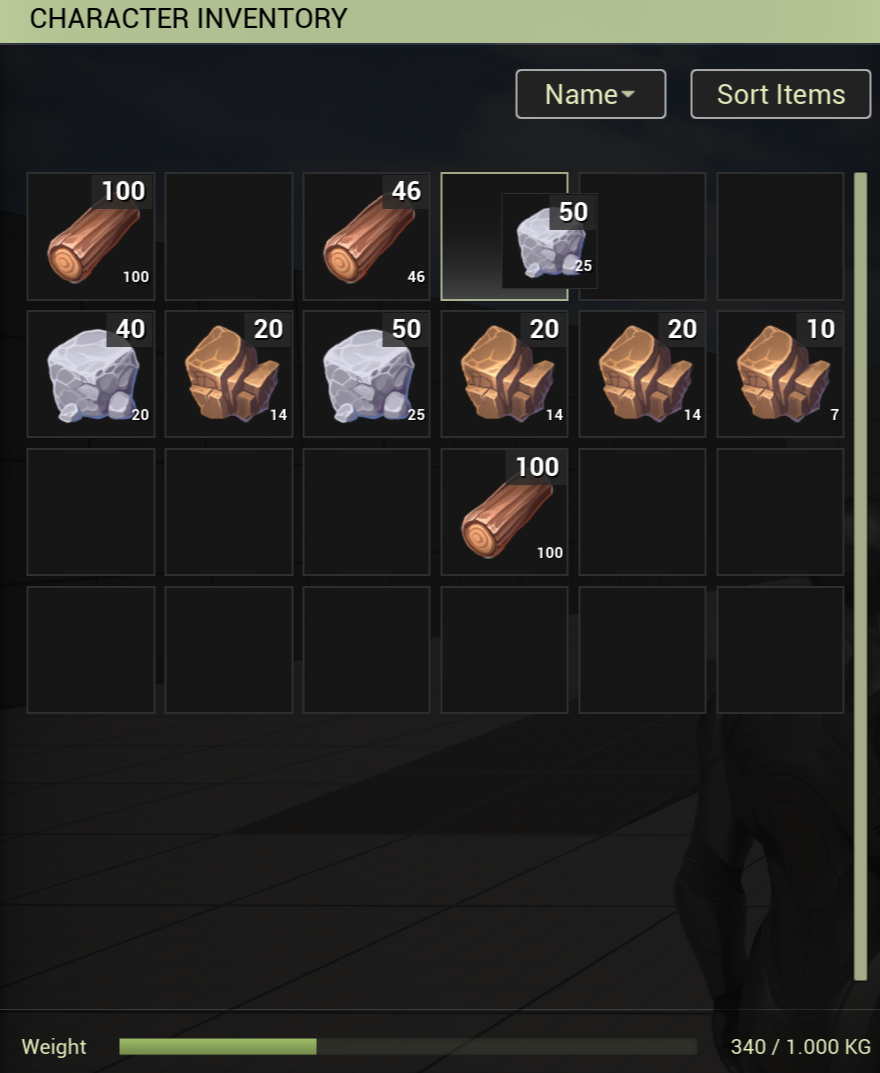Select the 100-stack wood log in first slot
The height and width of the screenshot is (1073, 880).
(x=91, y=236)
